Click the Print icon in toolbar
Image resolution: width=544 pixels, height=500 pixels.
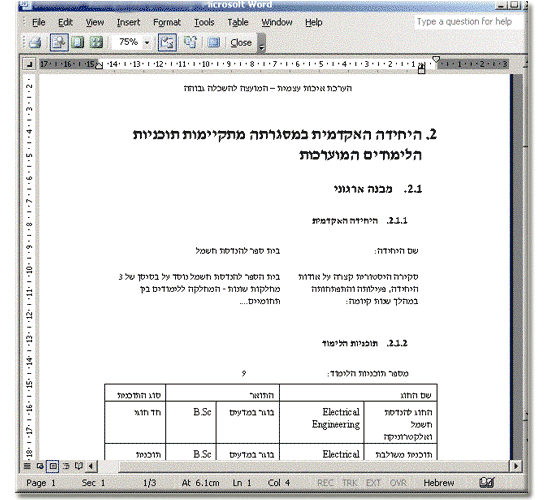tap(35, 43)
